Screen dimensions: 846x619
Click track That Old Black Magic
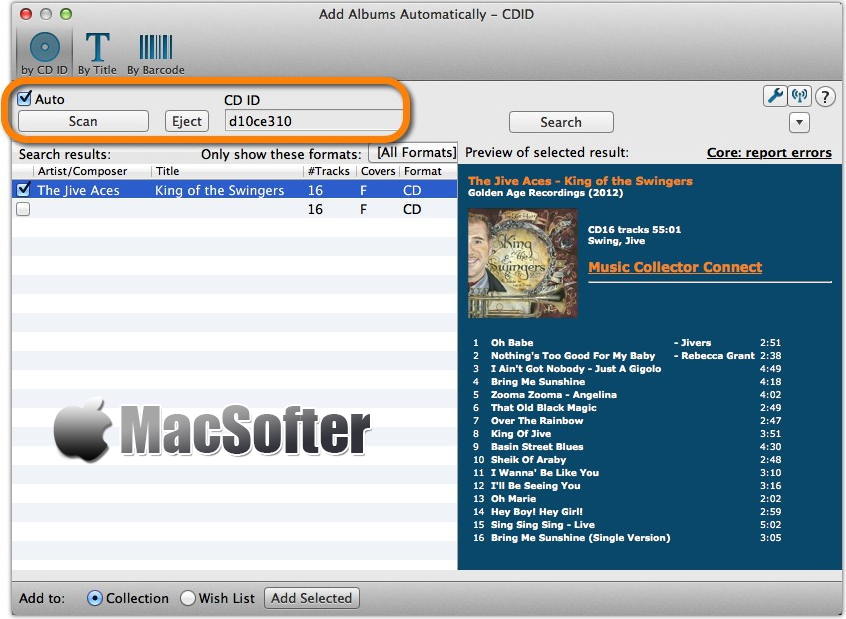coord(543,407)
